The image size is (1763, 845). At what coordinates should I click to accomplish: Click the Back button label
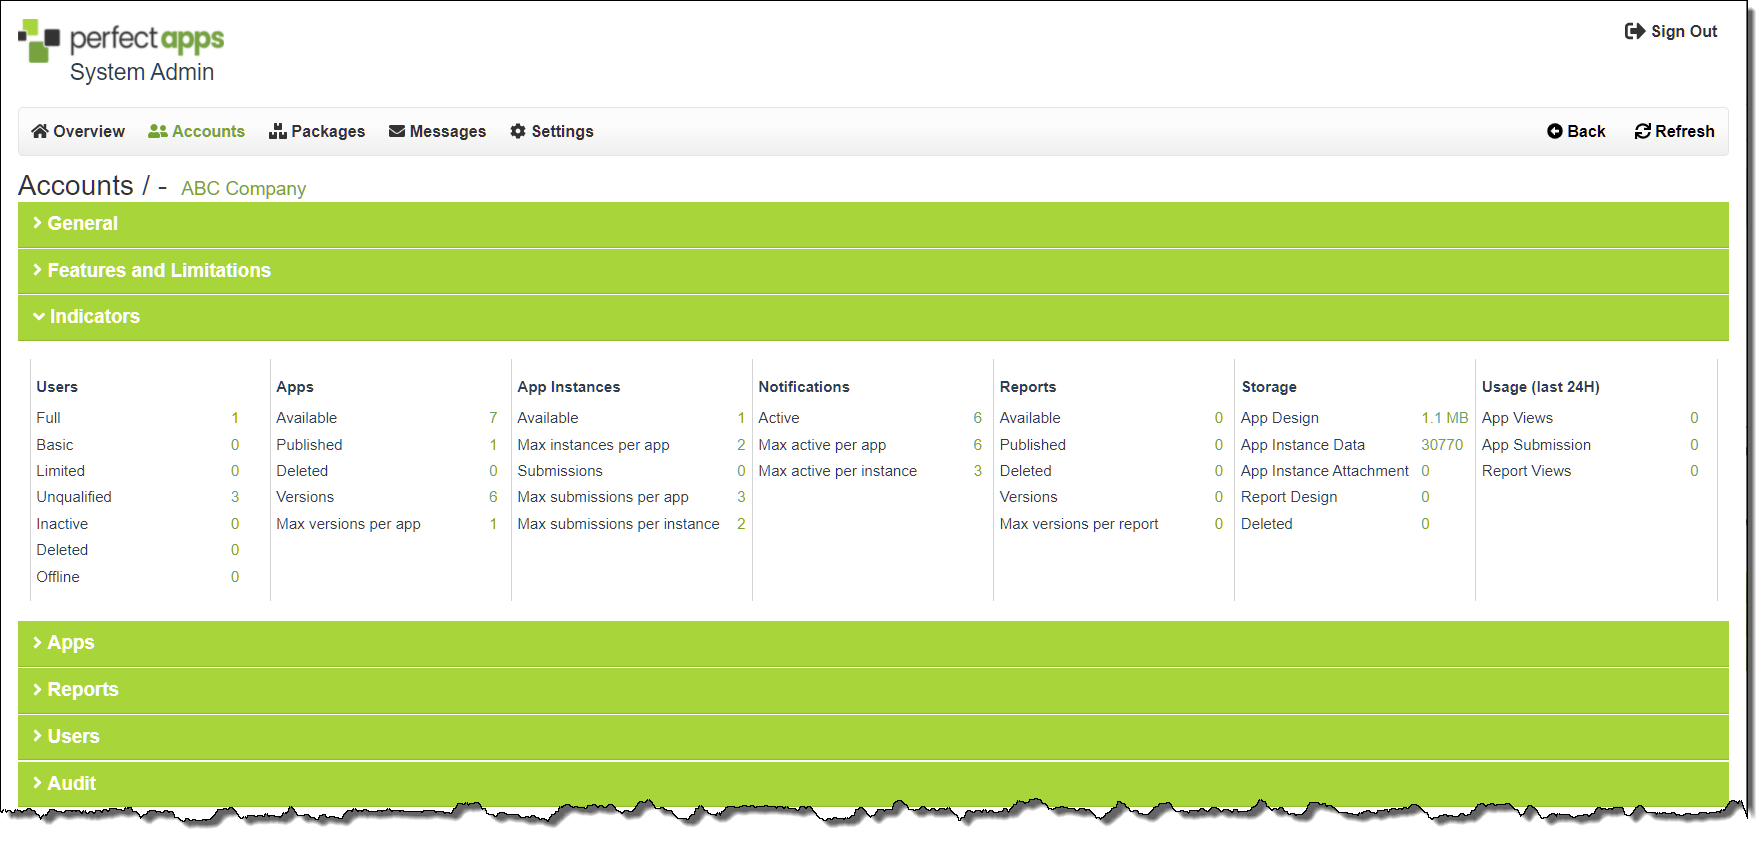point(1586,131)
